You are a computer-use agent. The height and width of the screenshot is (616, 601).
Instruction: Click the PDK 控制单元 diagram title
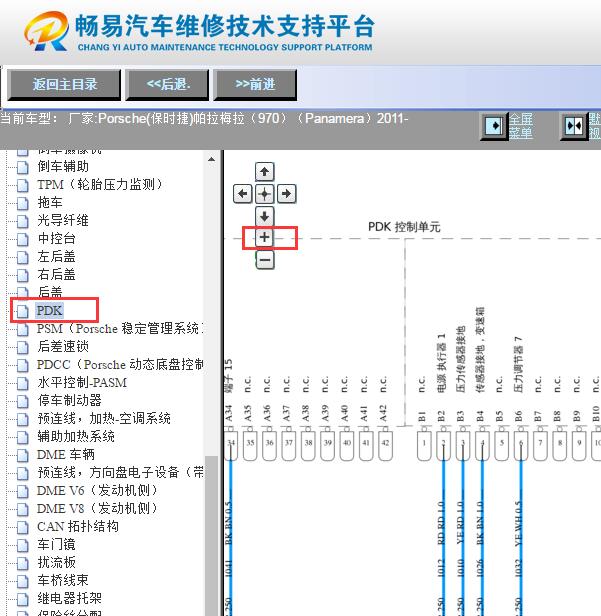tap(404, 227)
